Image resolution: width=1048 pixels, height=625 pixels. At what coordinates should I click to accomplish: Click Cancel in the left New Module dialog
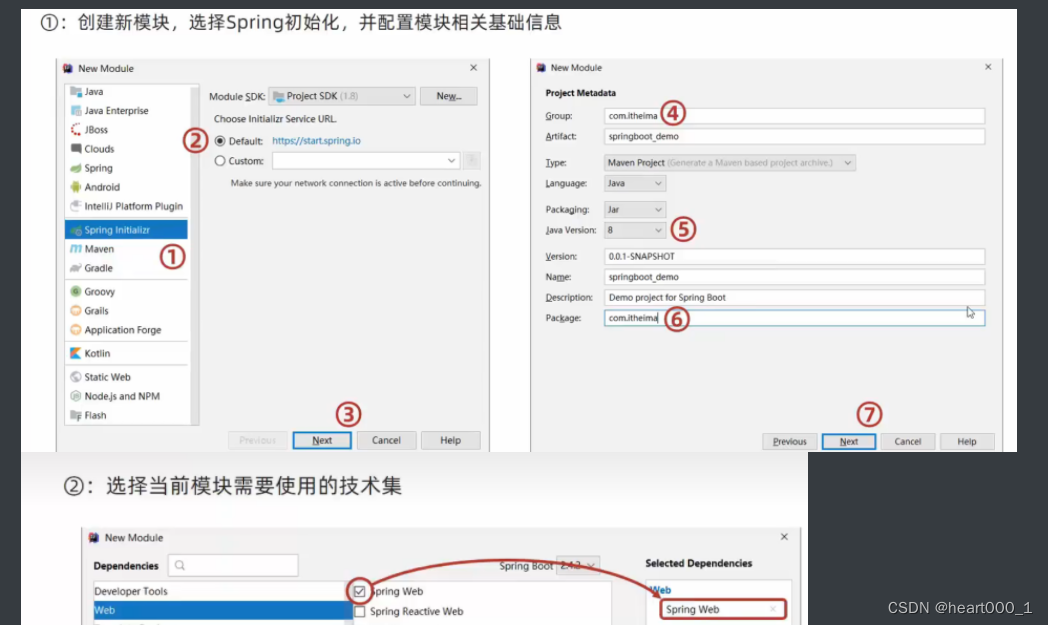click(x=386, y=441)
